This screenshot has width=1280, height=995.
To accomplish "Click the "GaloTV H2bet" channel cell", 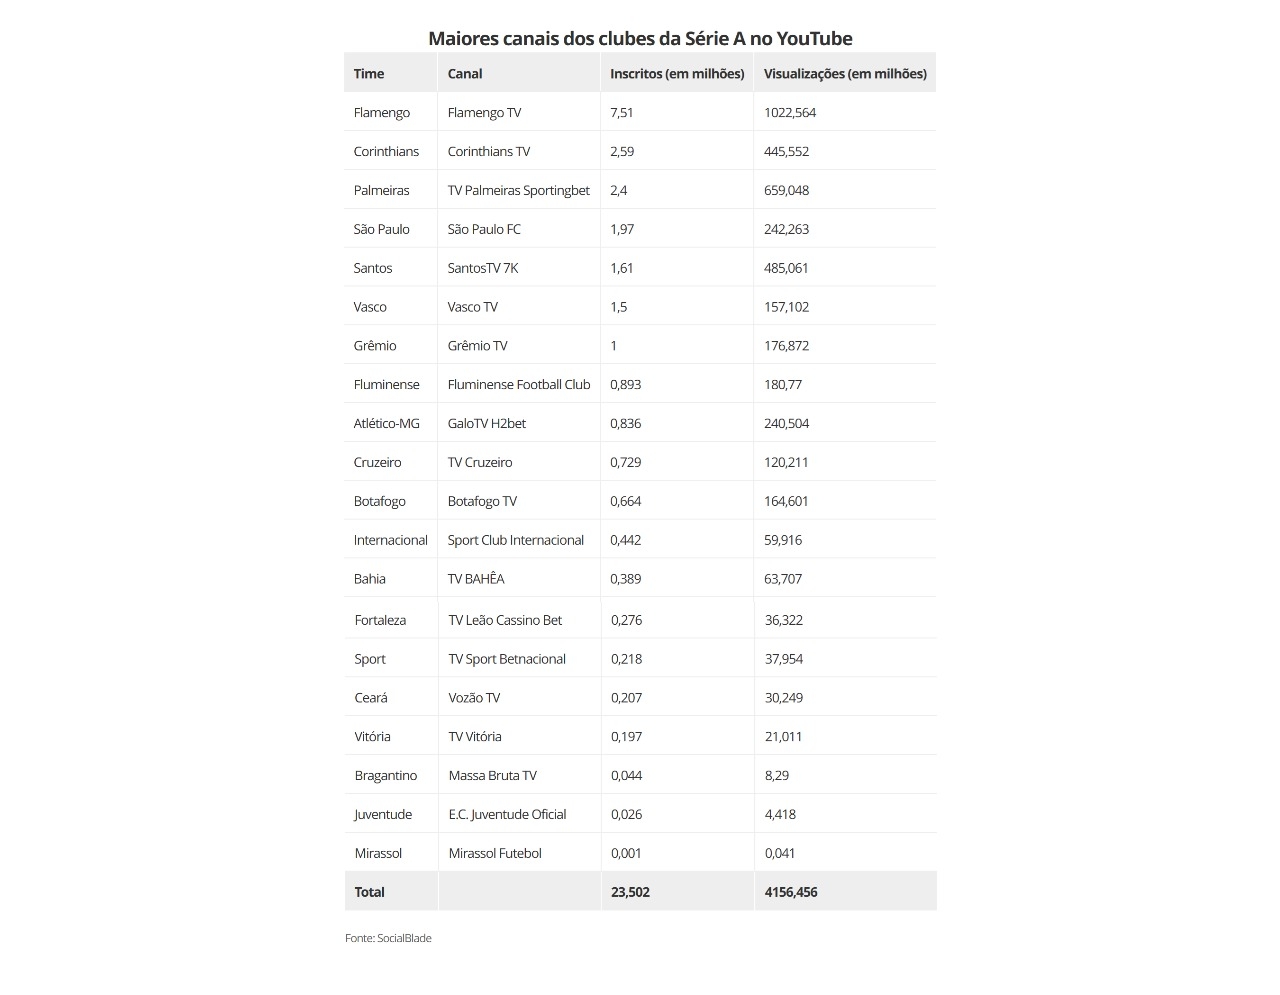I will [x=487, y=423].
